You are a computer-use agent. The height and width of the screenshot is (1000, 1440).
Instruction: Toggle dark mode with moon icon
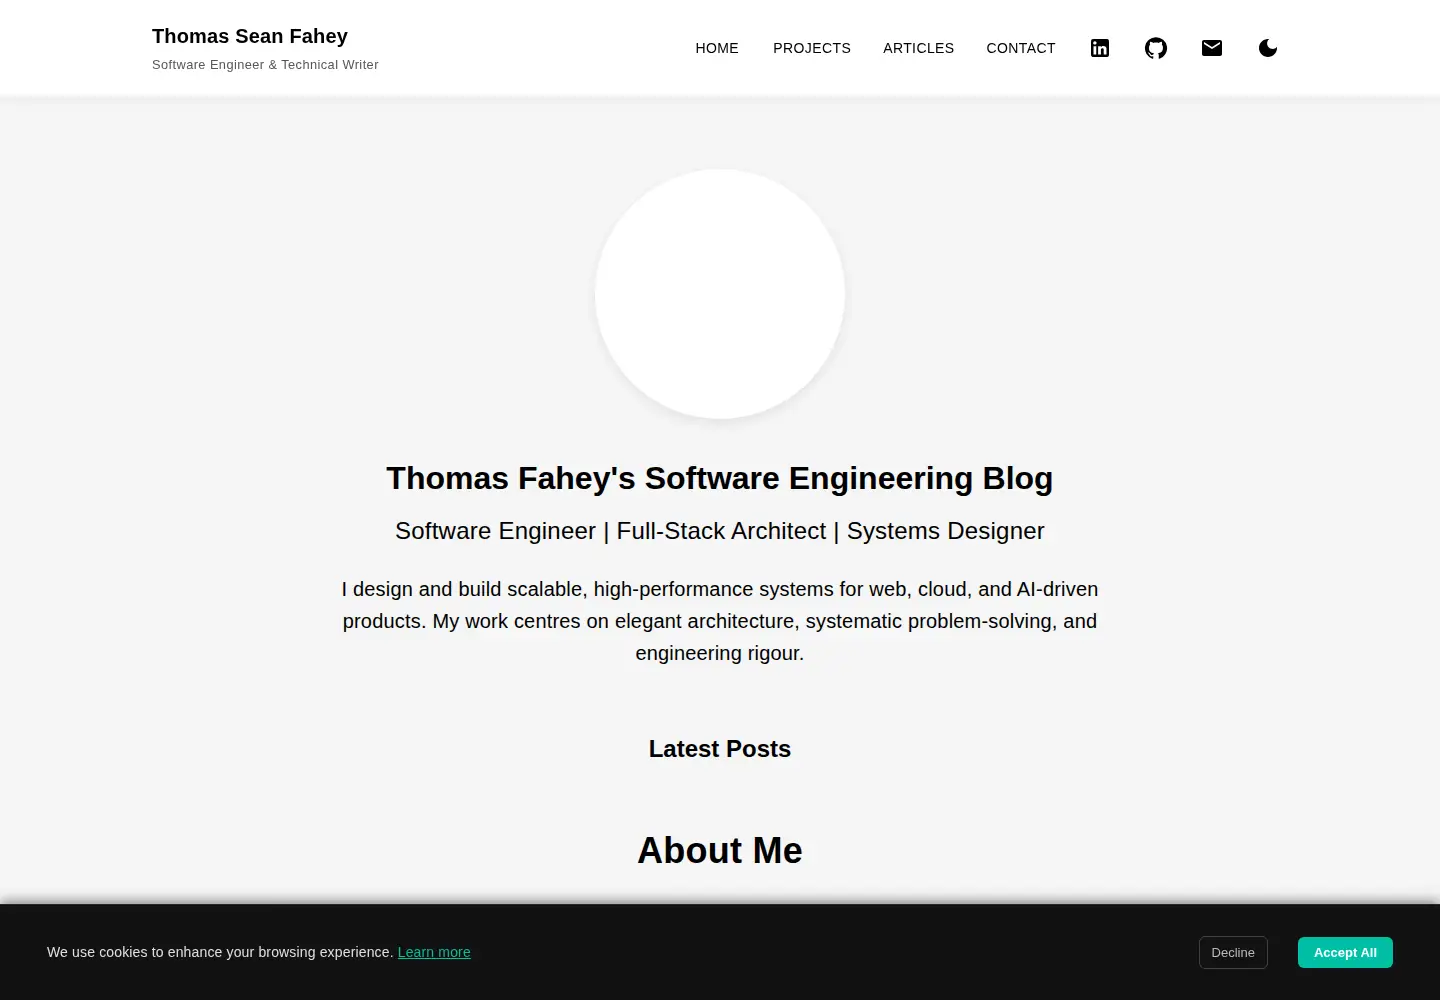[1268, 48]
